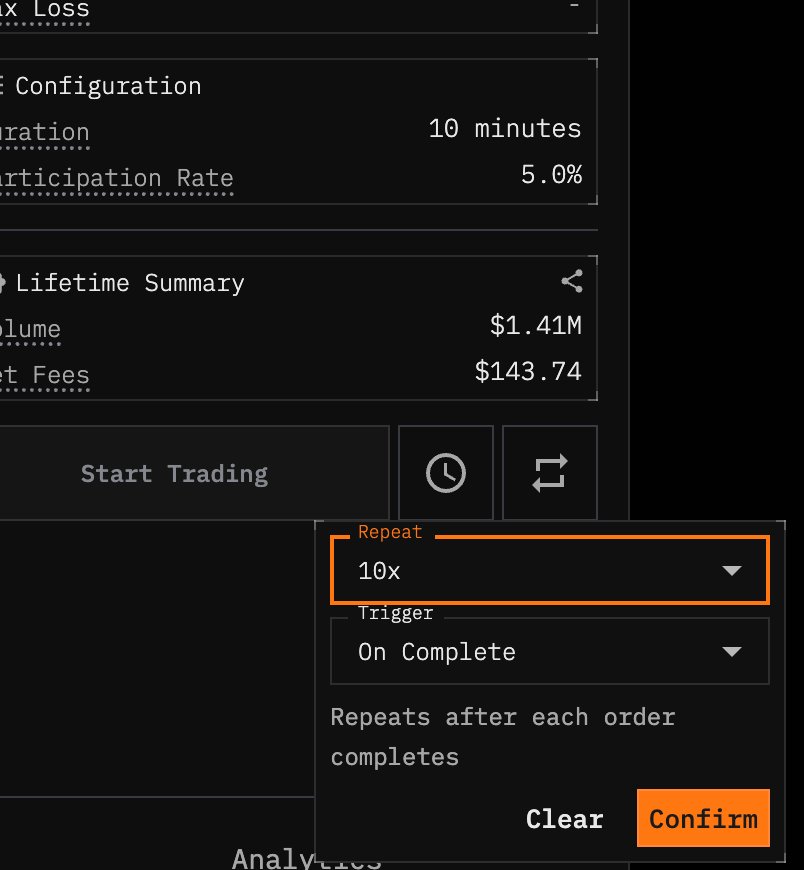Click the Confirm button

(703, 818)
